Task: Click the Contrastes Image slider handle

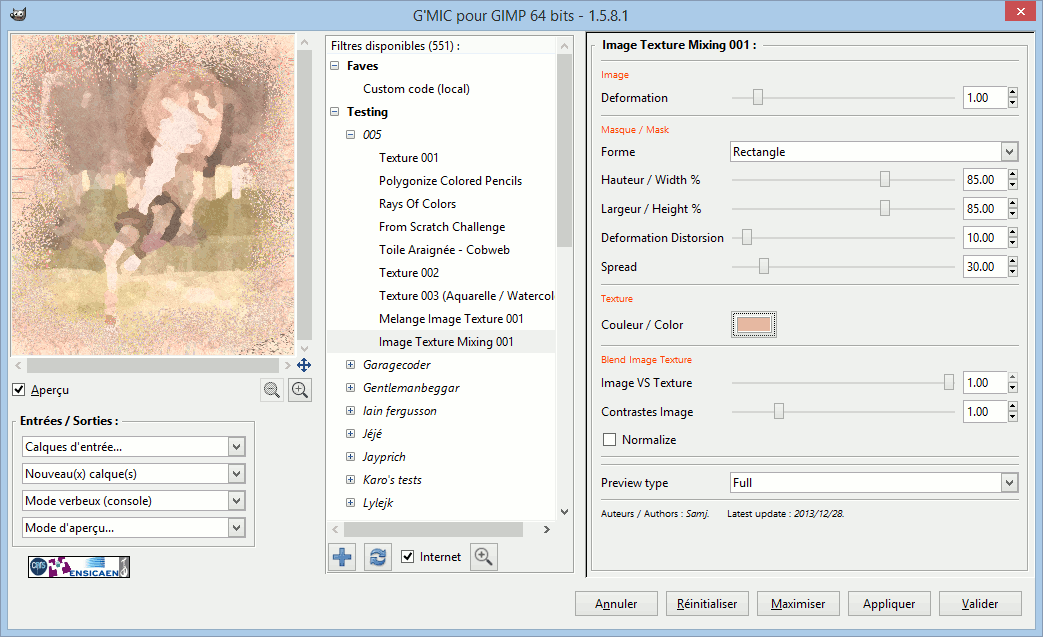Action: [x=779, y=412]
